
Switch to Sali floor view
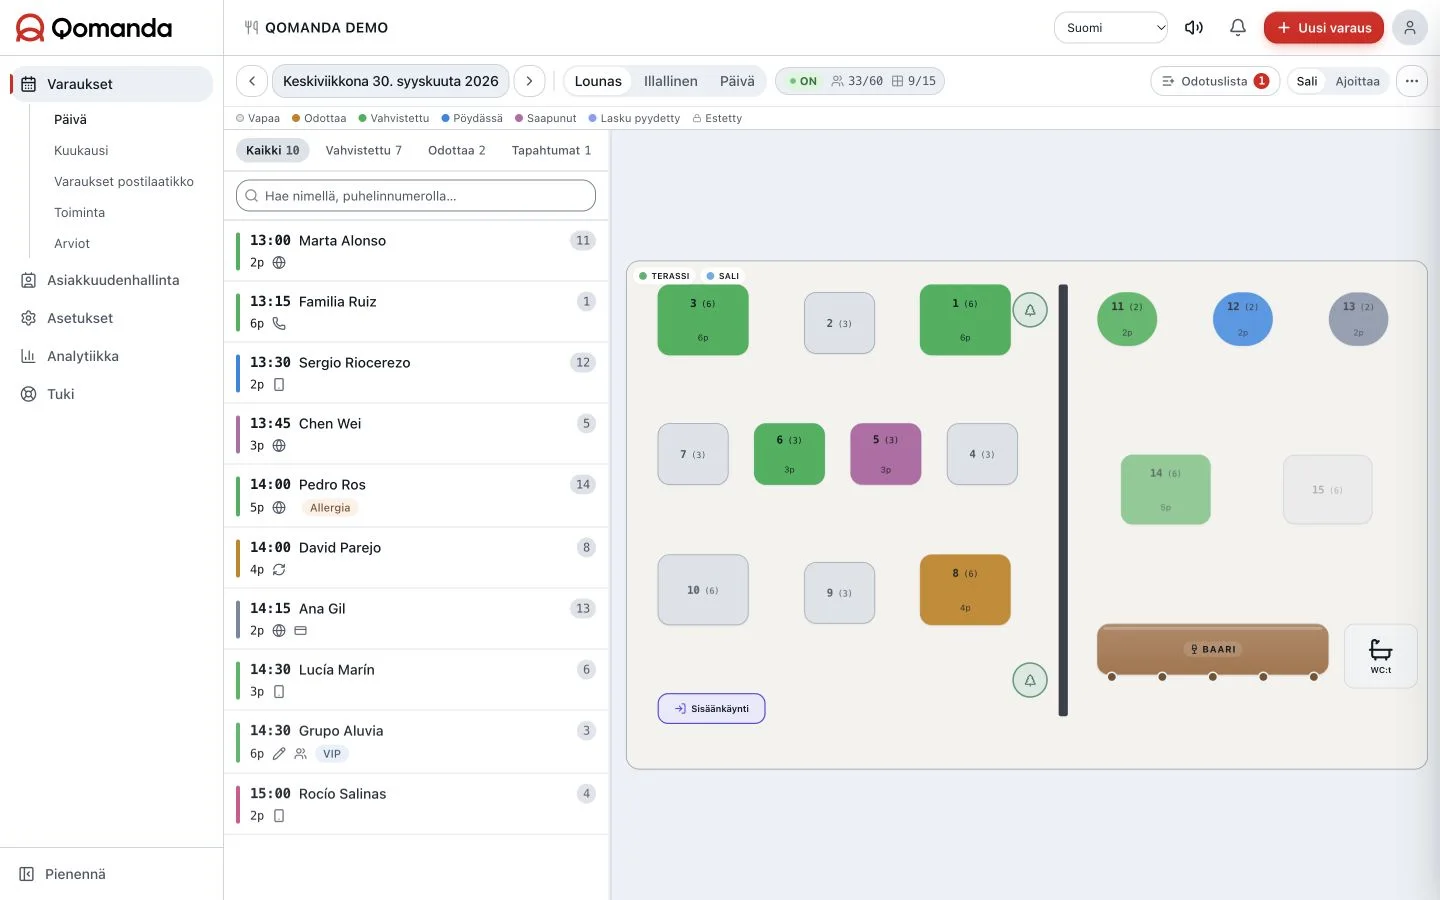point(1307,81)
